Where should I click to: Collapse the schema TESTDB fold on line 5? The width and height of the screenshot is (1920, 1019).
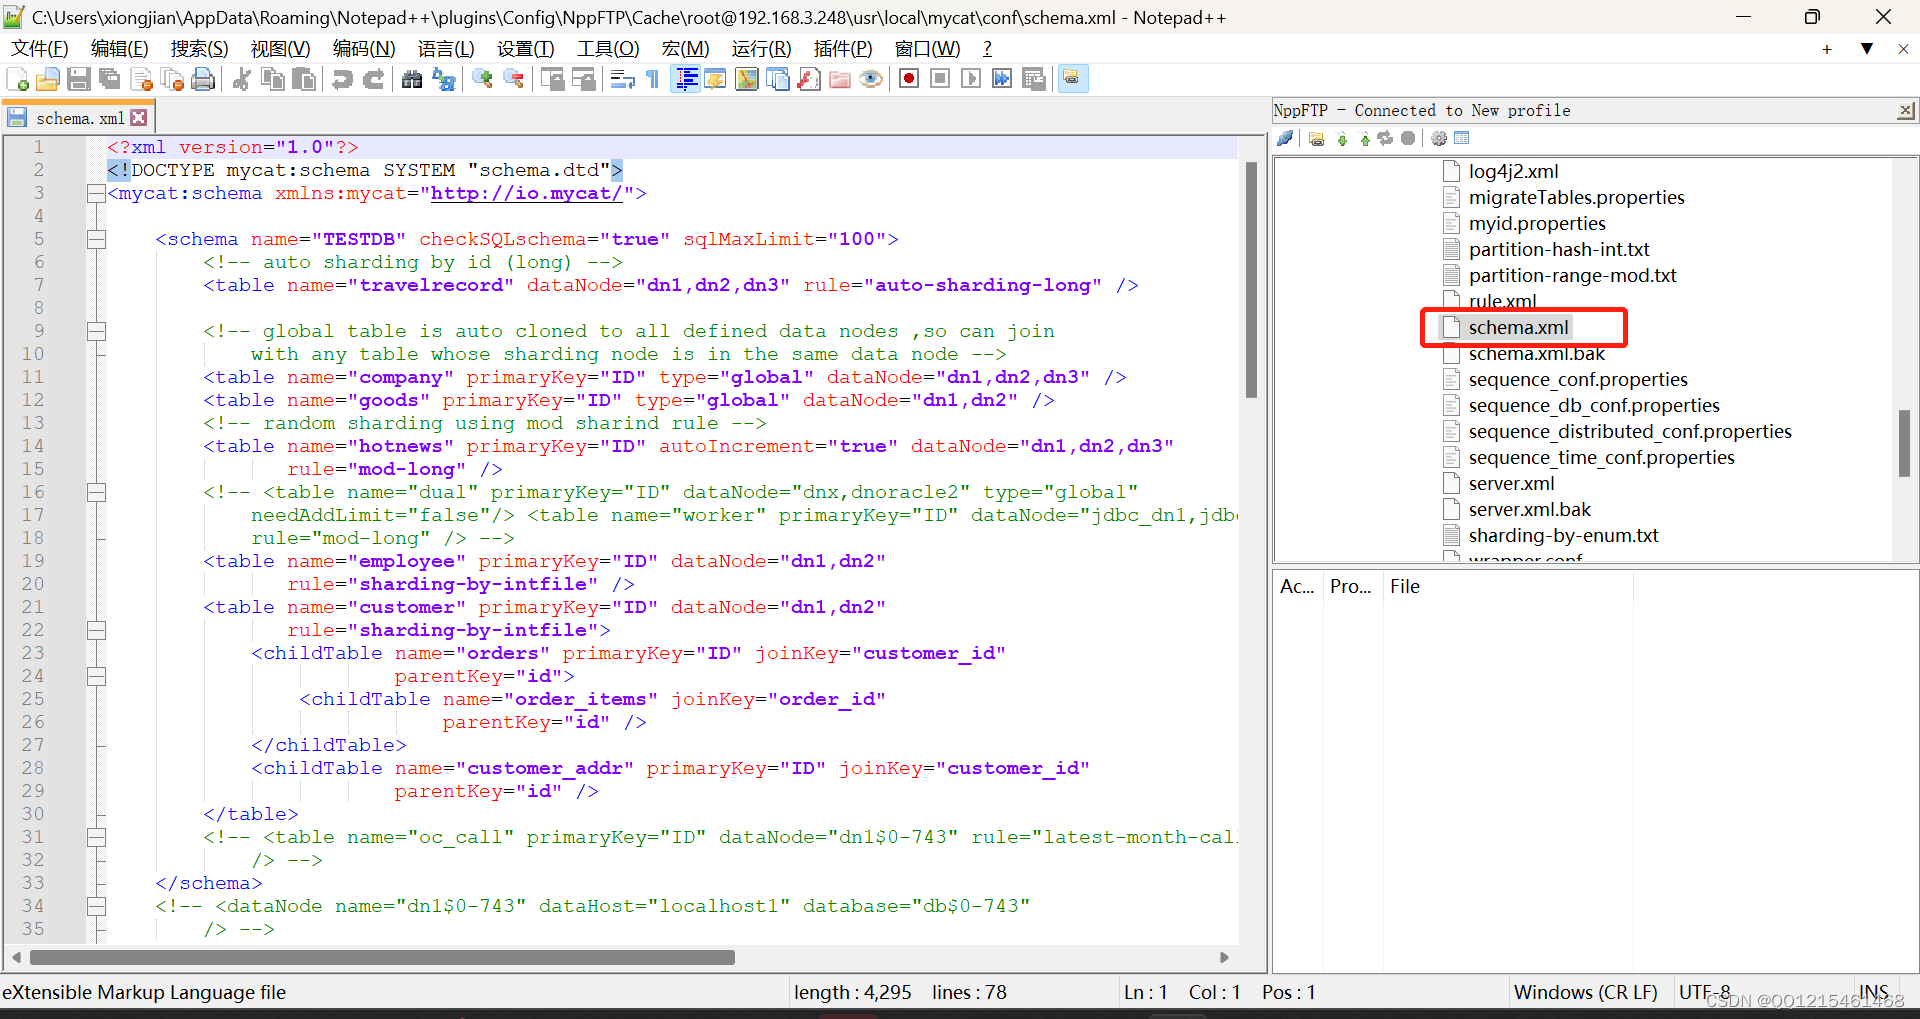(x=96, y=239)
